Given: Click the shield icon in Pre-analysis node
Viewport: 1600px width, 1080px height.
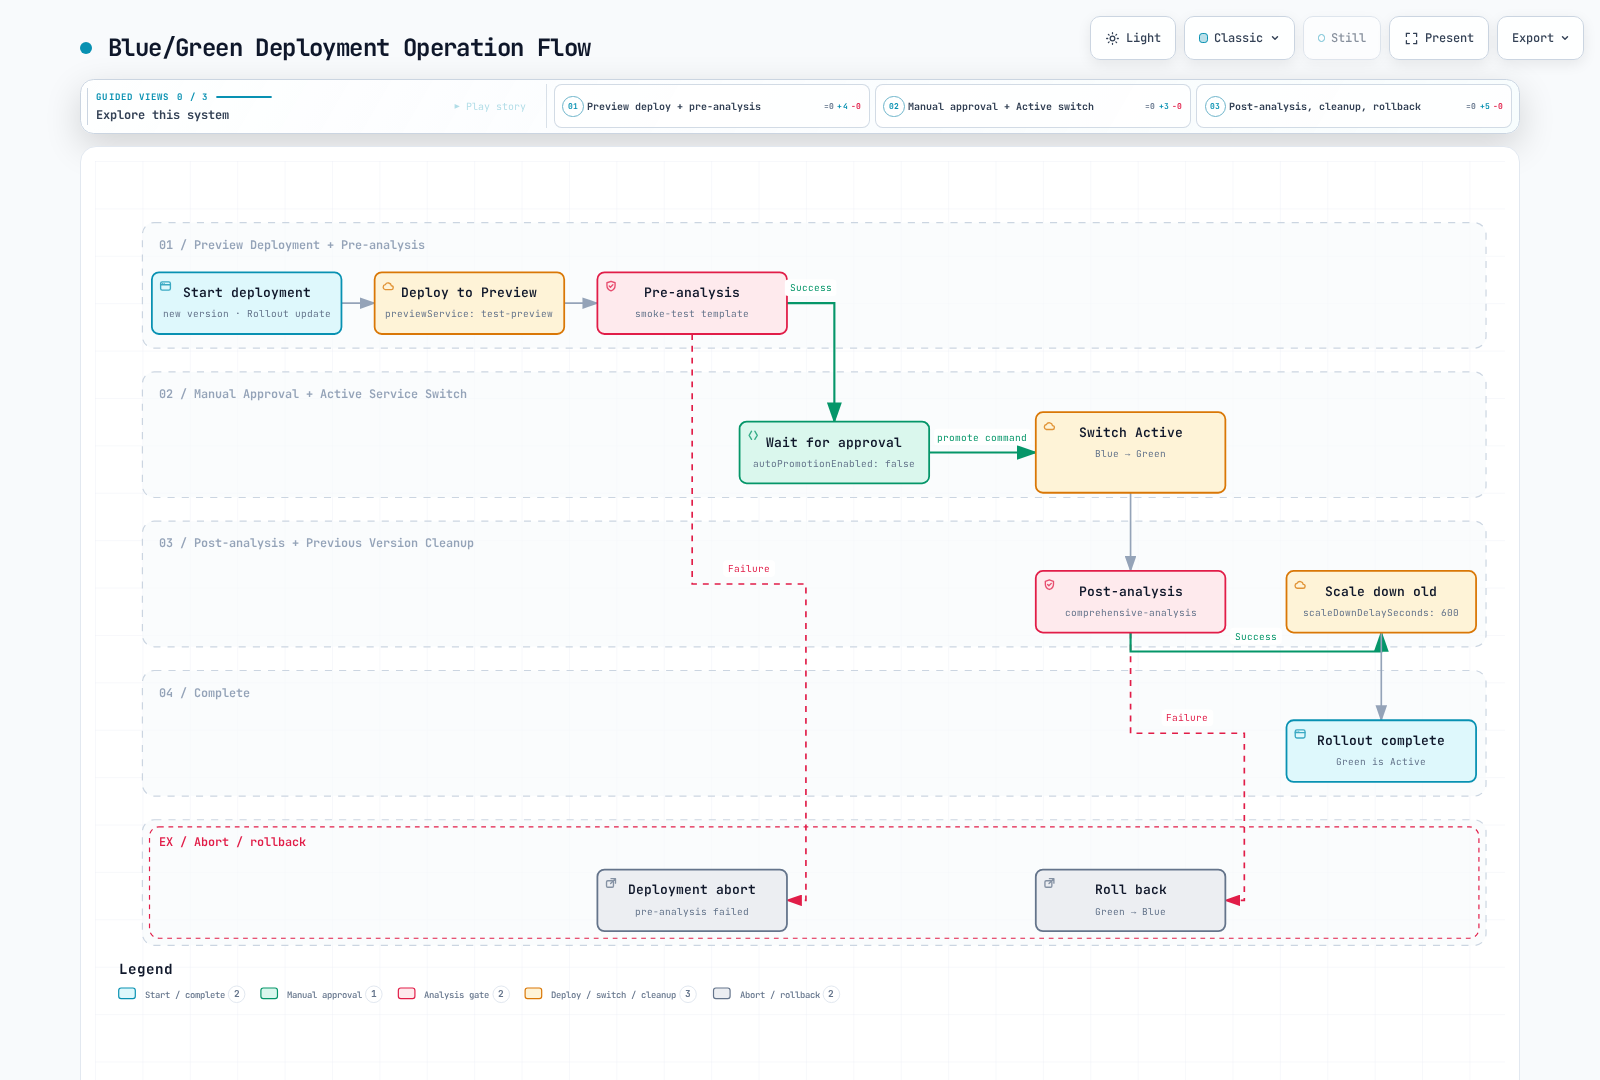Looking at the screenshot, I should coord(611,286).
